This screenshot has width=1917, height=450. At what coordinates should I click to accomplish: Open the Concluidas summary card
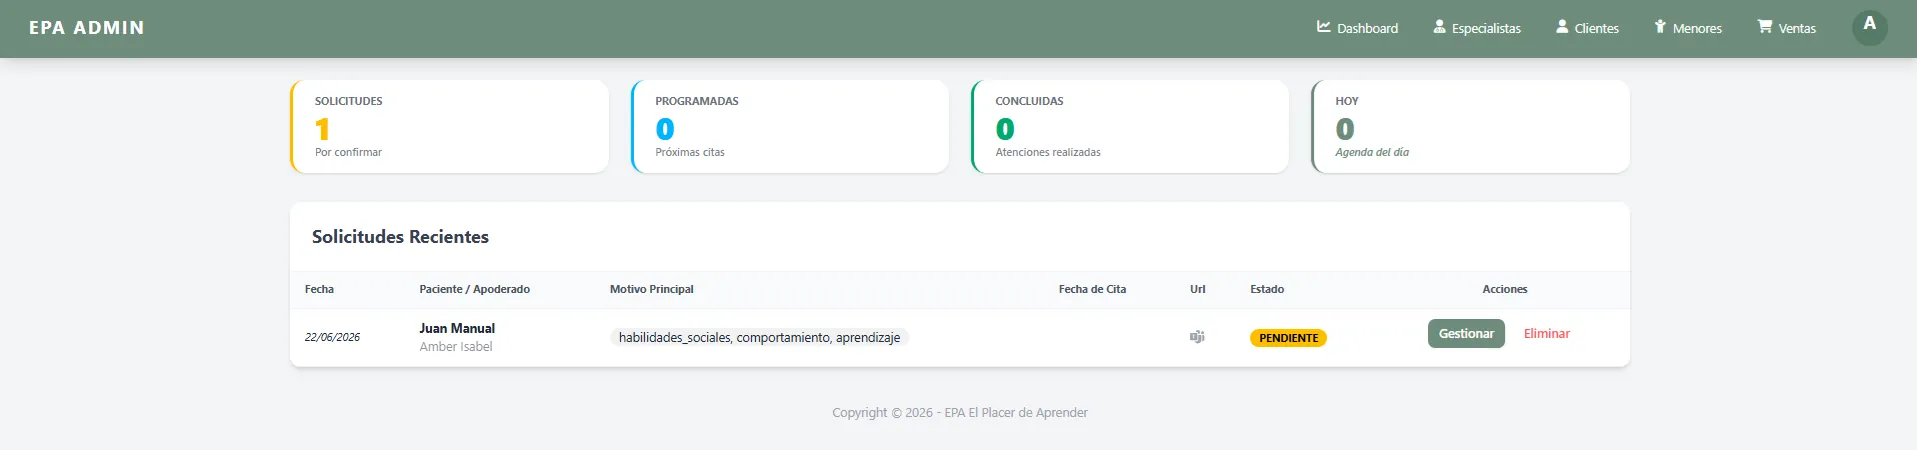click(x=1130, y=127)
